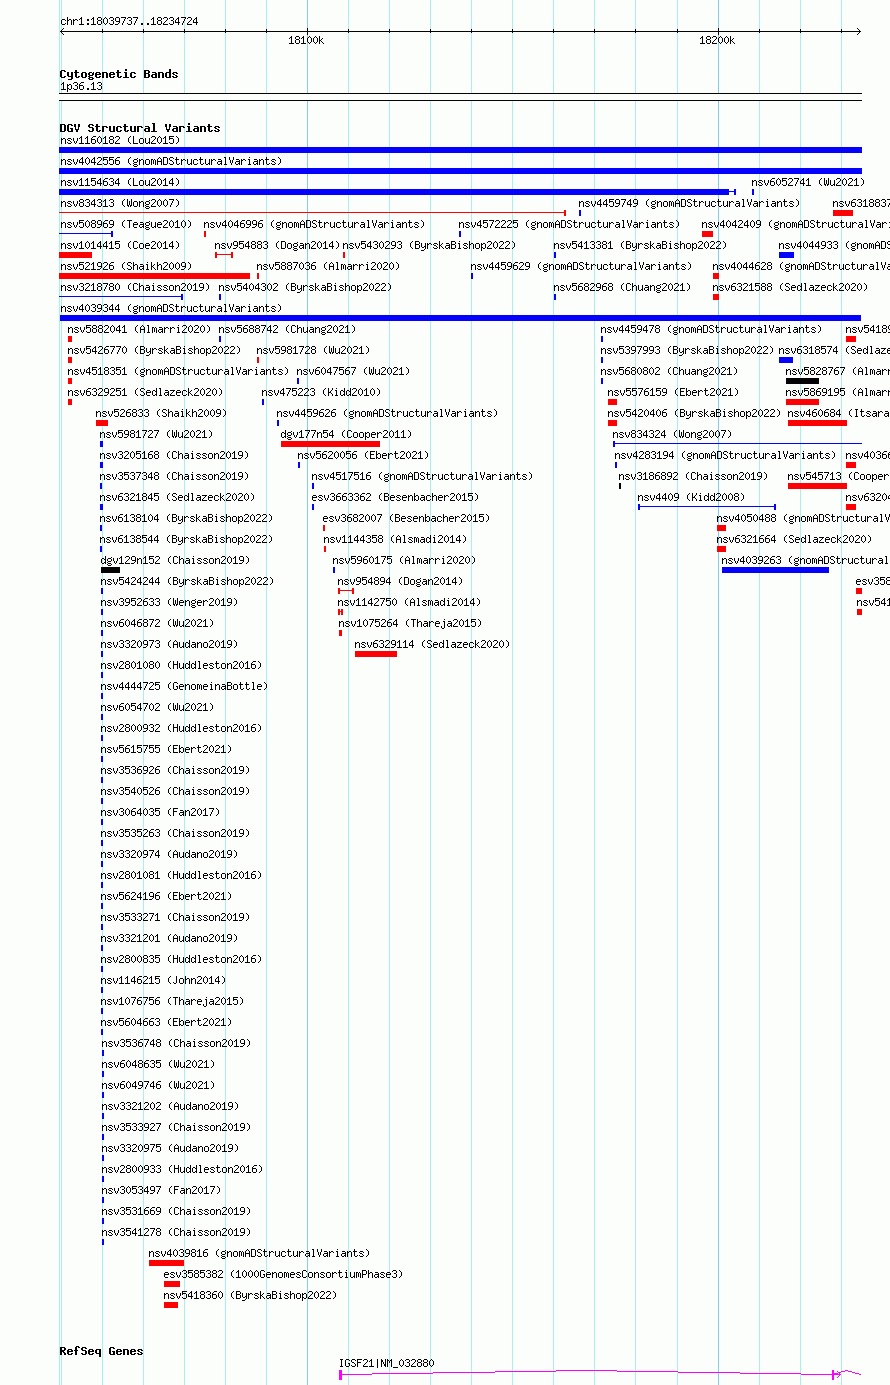Open variant nsv1154634 (Lou2014)
This screenshot has width=890, height=1385.
click(120, 182)
